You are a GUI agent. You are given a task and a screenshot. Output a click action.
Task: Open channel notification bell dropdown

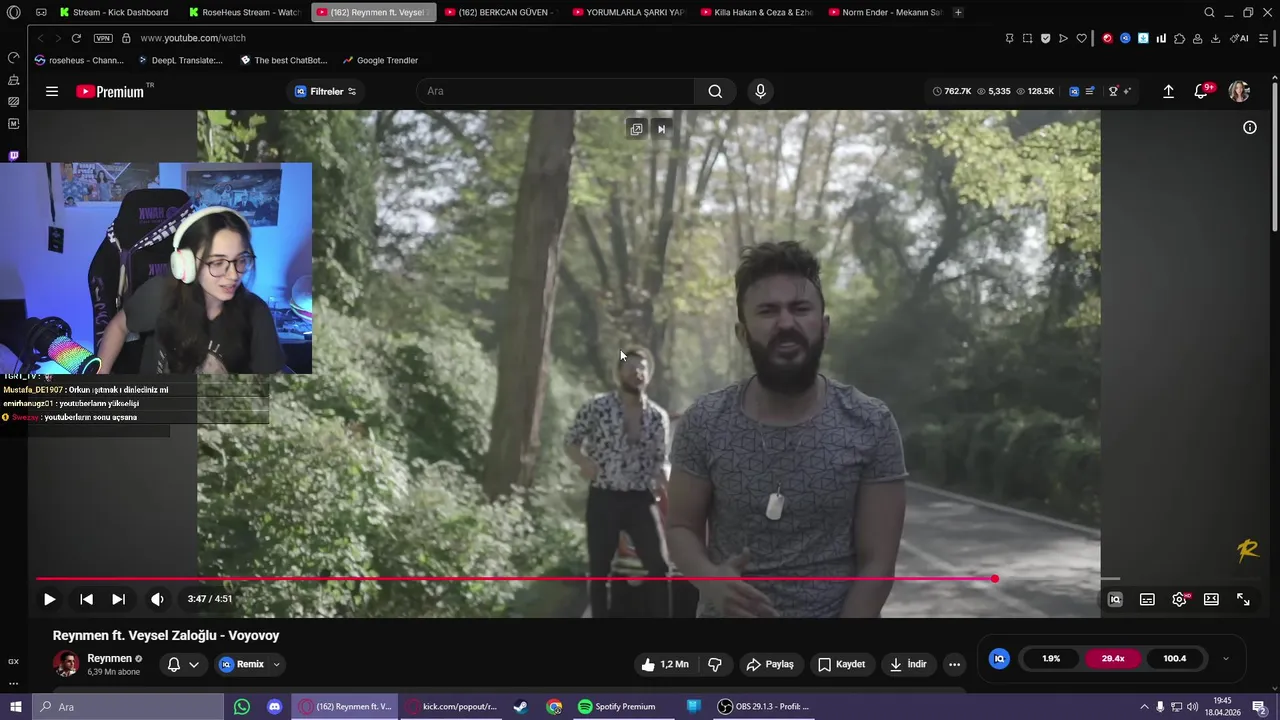pos(182,664)
